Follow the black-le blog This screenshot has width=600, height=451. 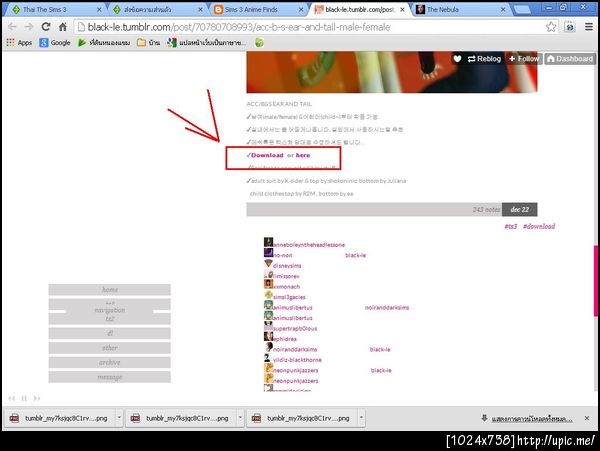[x=524, y=59]
